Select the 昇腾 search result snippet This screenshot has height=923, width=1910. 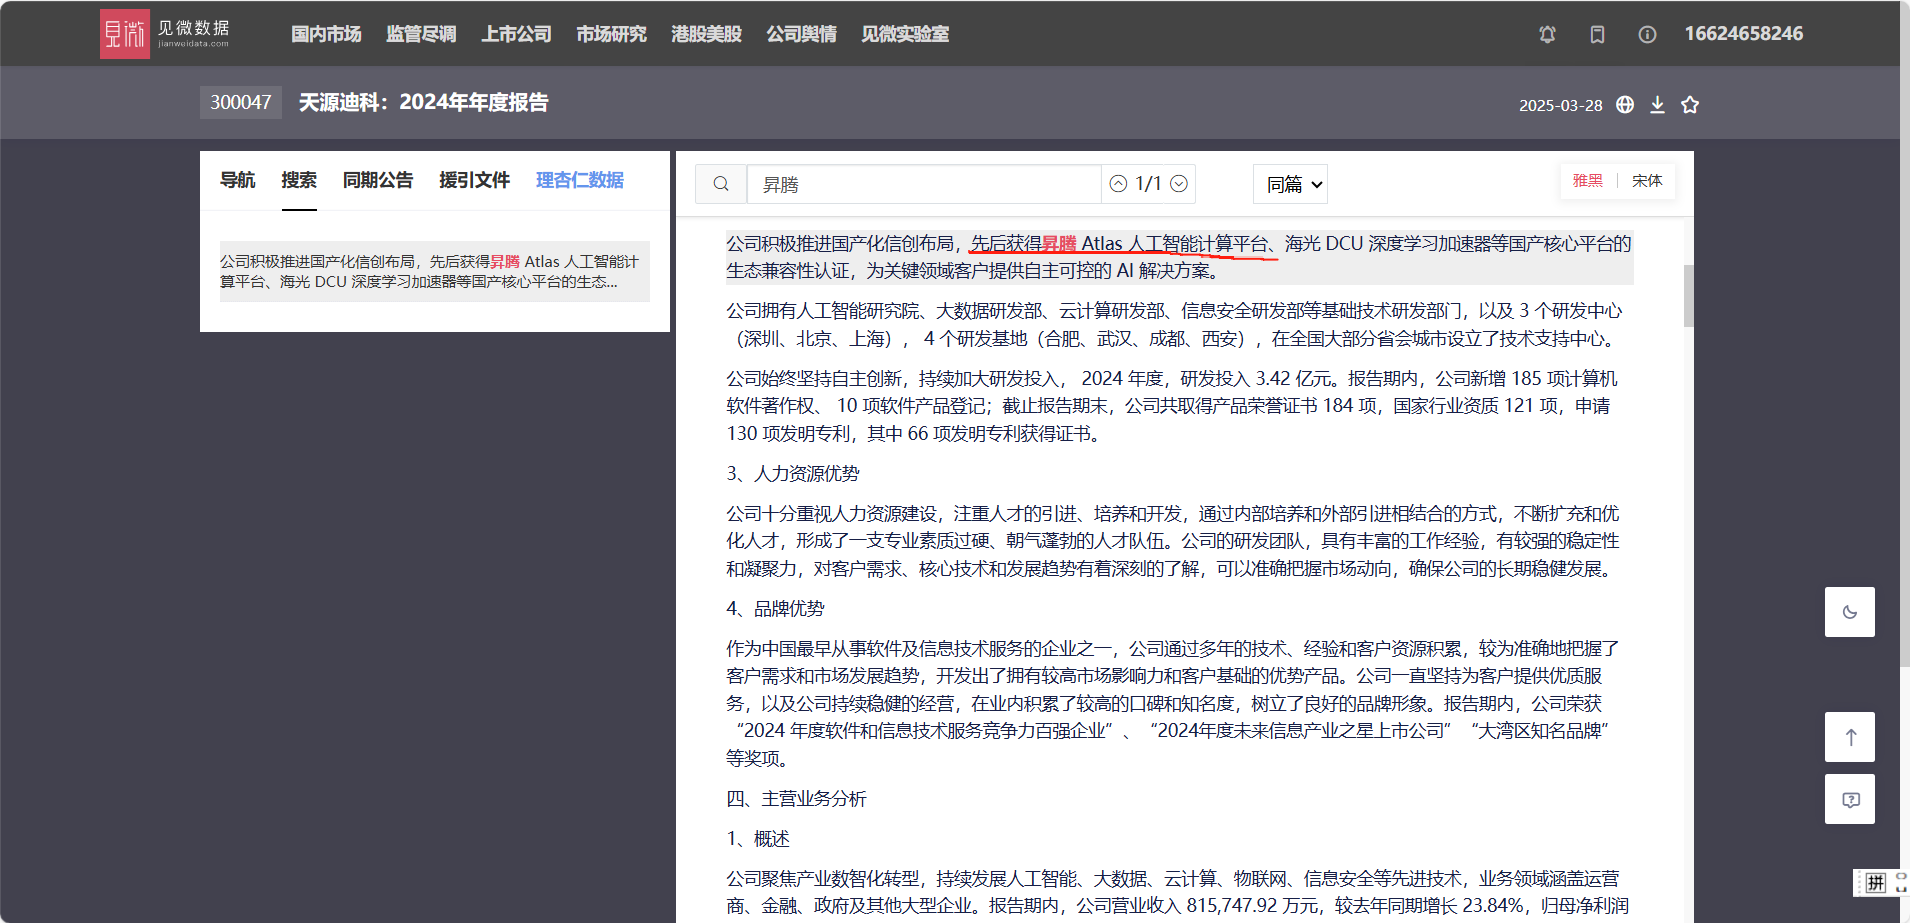(435, 271)
